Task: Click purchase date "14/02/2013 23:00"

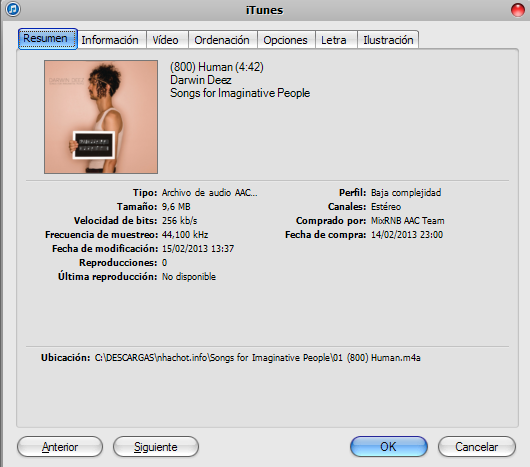Action: 407,235
